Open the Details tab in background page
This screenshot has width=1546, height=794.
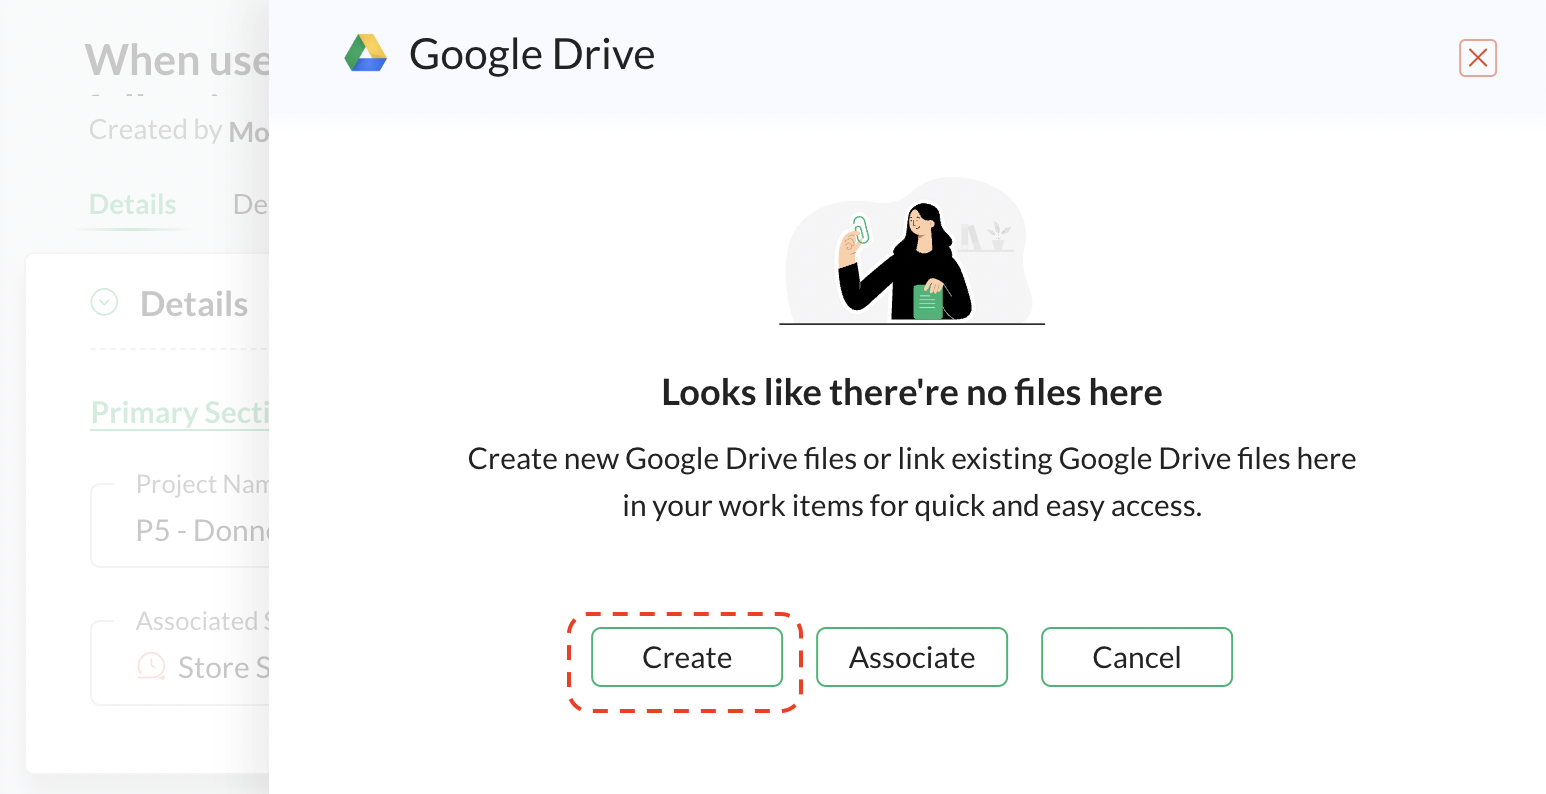point(133,204)
